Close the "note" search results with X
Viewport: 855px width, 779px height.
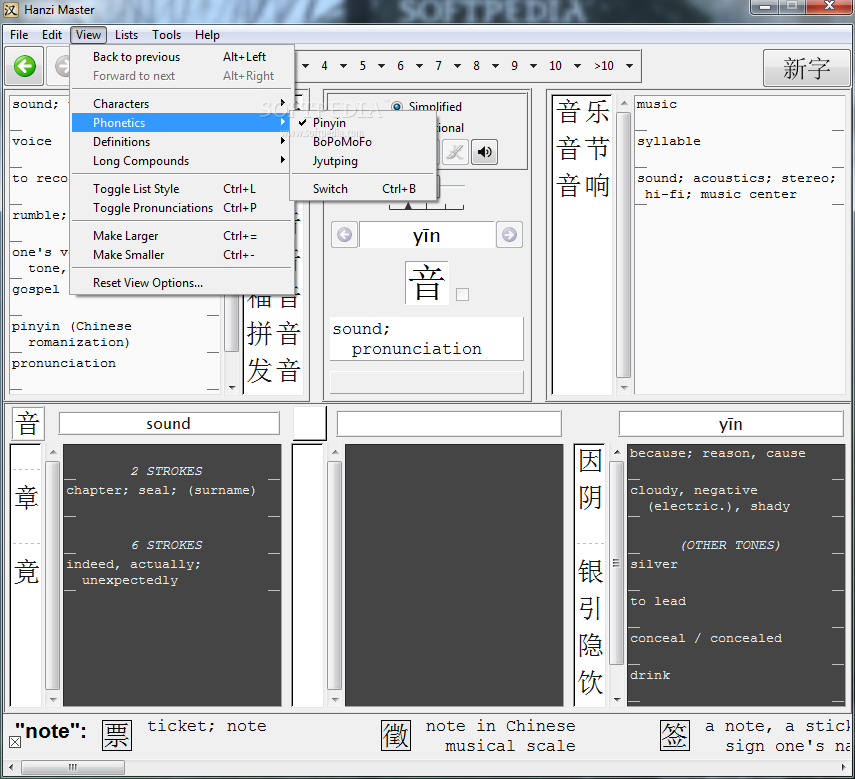tap(15, 742)
